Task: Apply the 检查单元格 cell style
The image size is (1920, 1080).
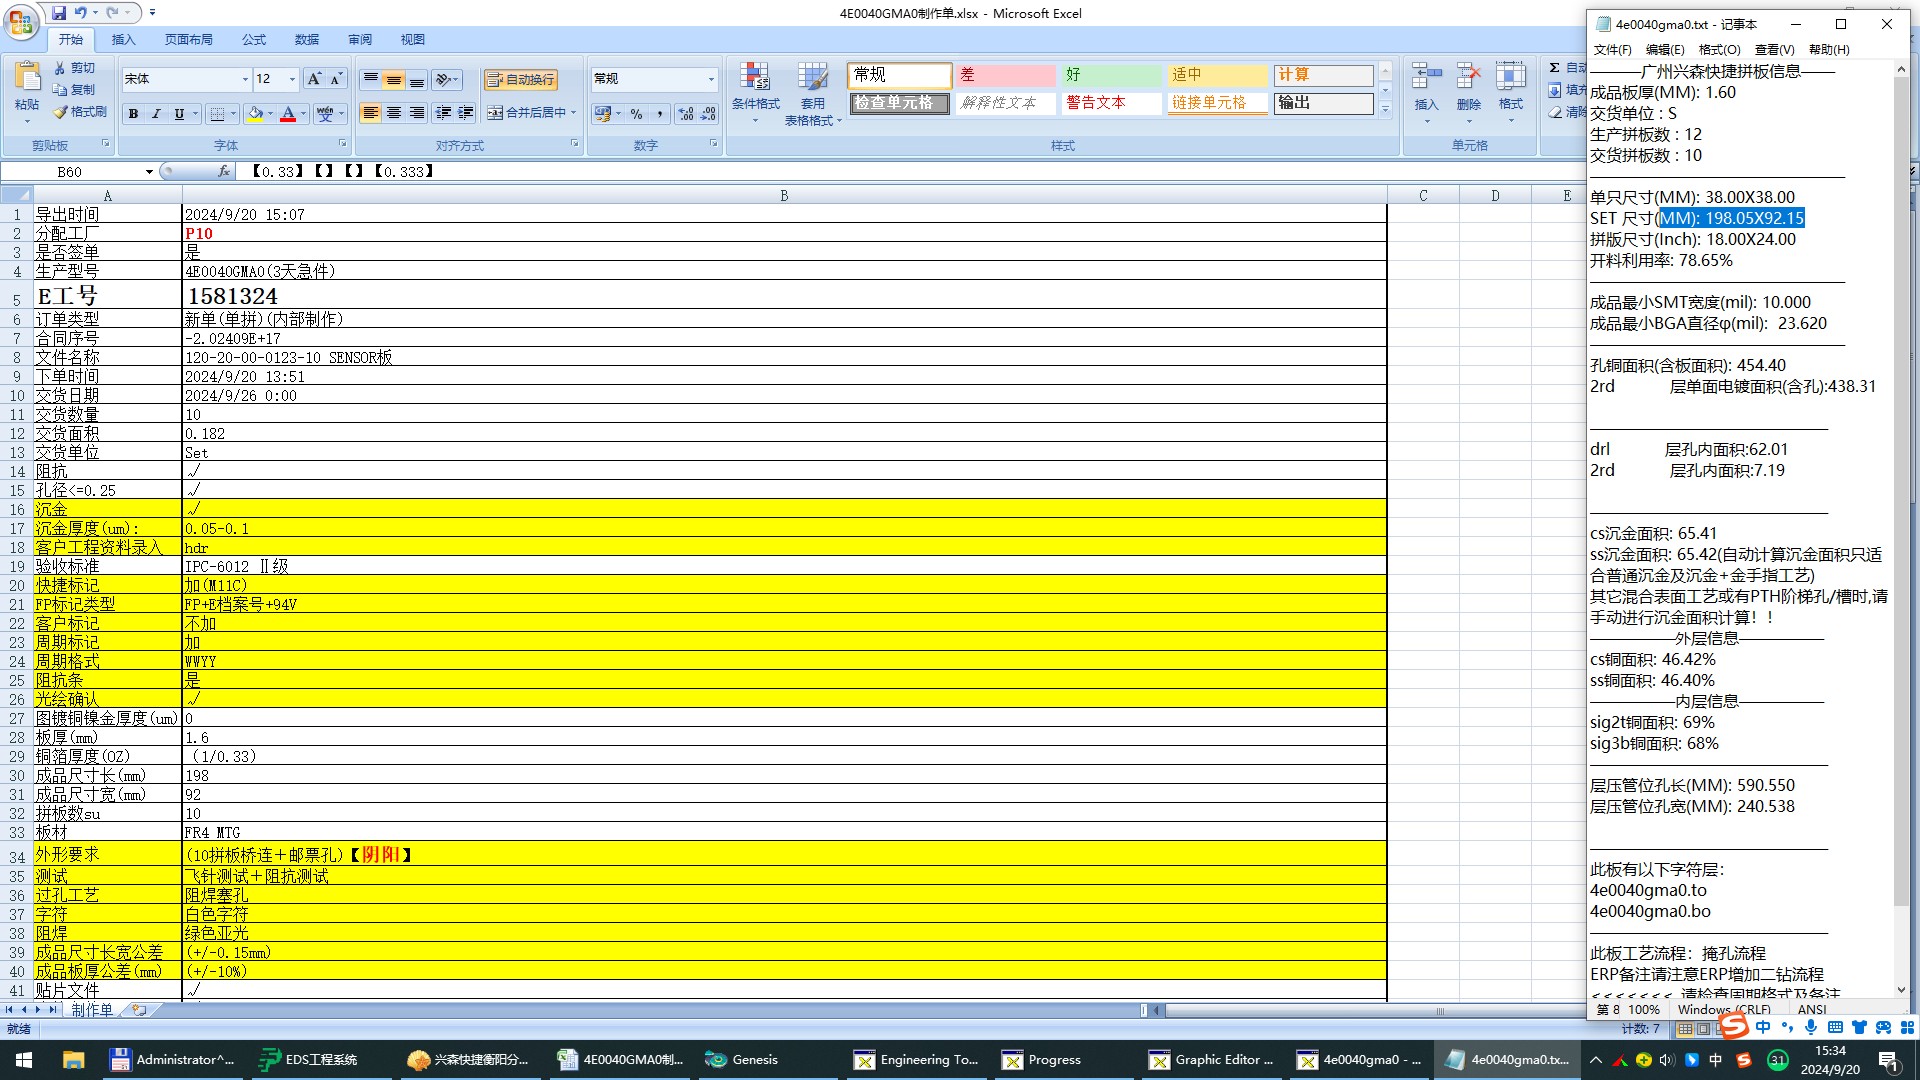Action: 898,103
